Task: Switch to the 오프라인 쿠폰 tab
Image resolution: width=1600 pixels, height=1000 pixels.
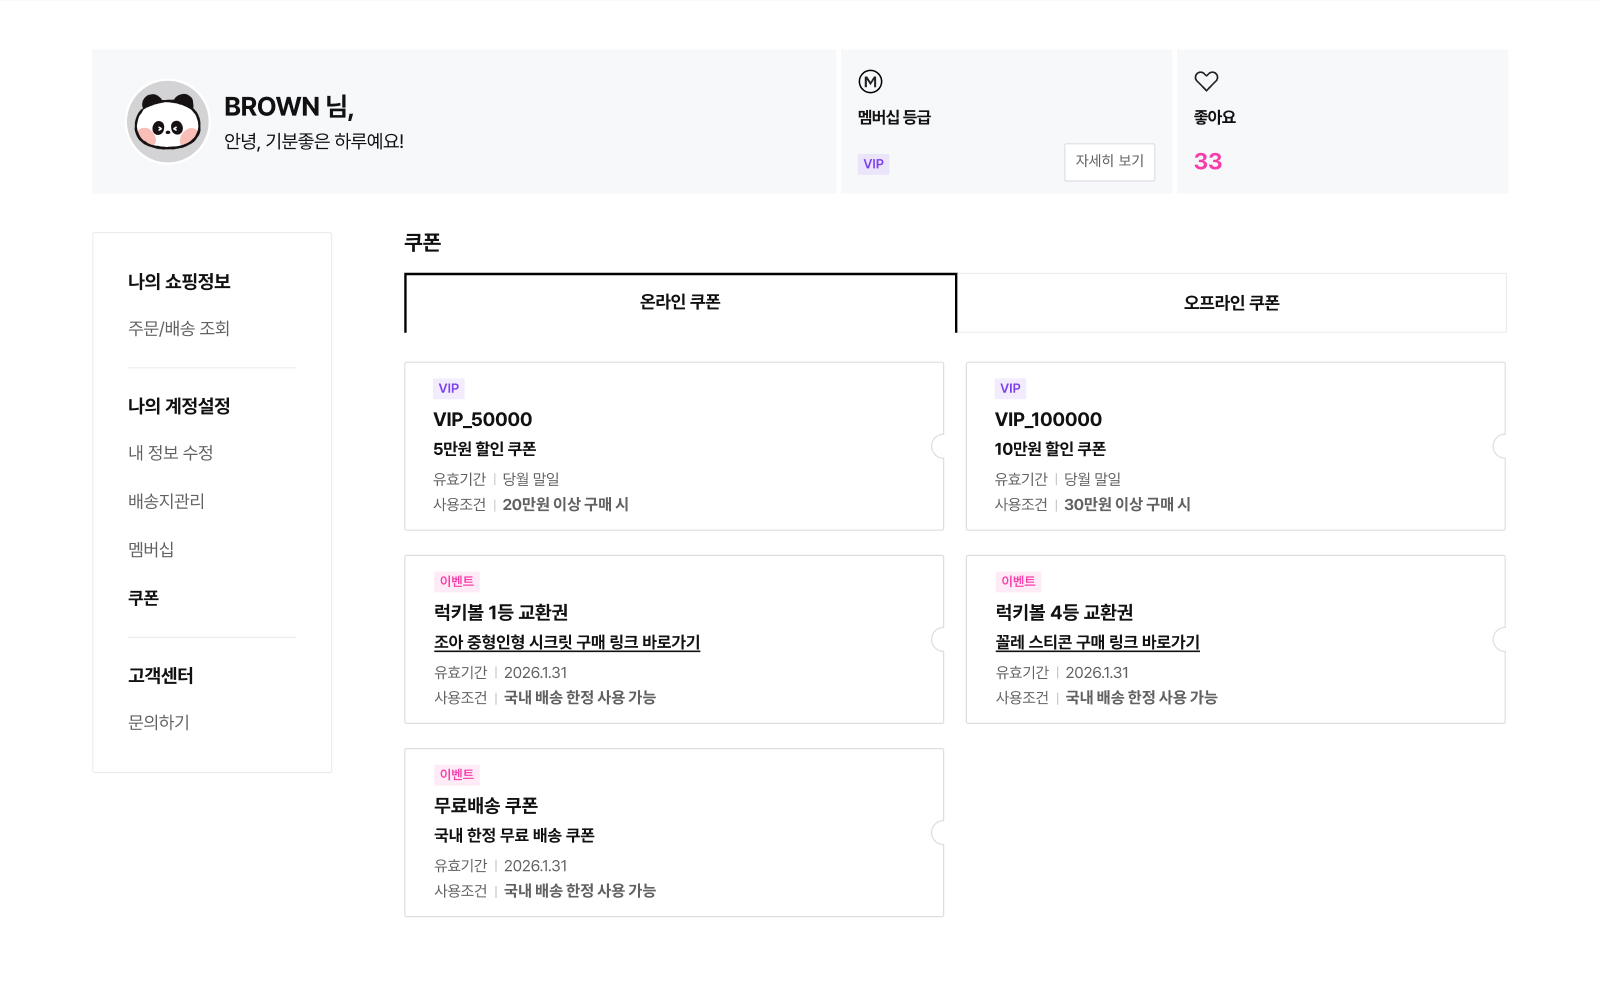Action: tap(1231, 303)
